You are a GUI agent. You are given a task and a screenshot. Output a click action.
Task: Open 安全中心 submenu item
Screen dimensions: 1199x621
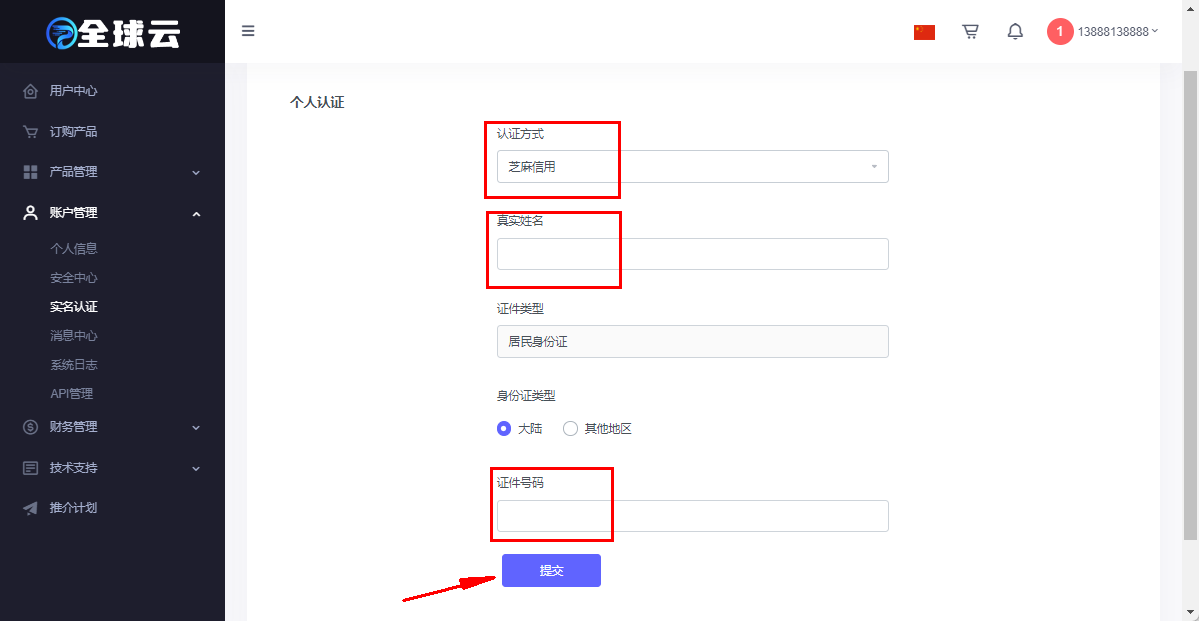pyautogui.click(x=73, y=278)
